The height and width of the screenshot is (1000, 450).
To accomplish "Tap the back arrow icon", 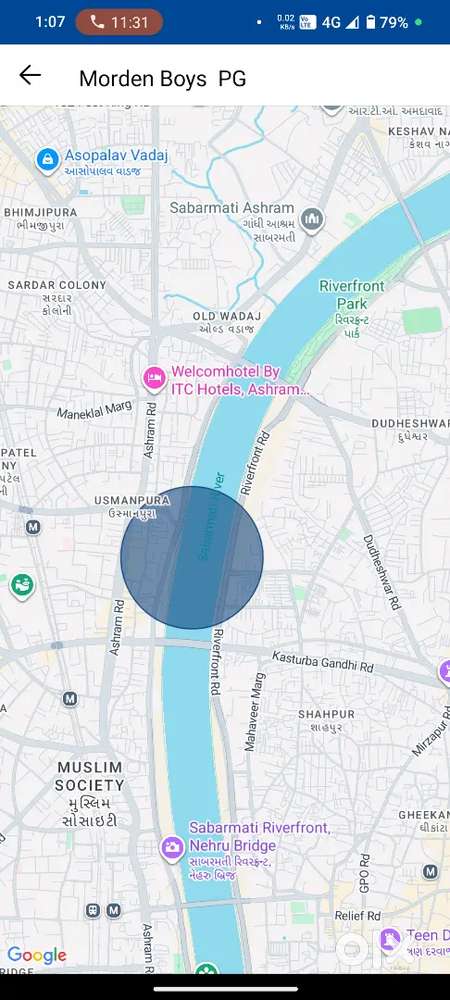I will [x=30, y=76].
